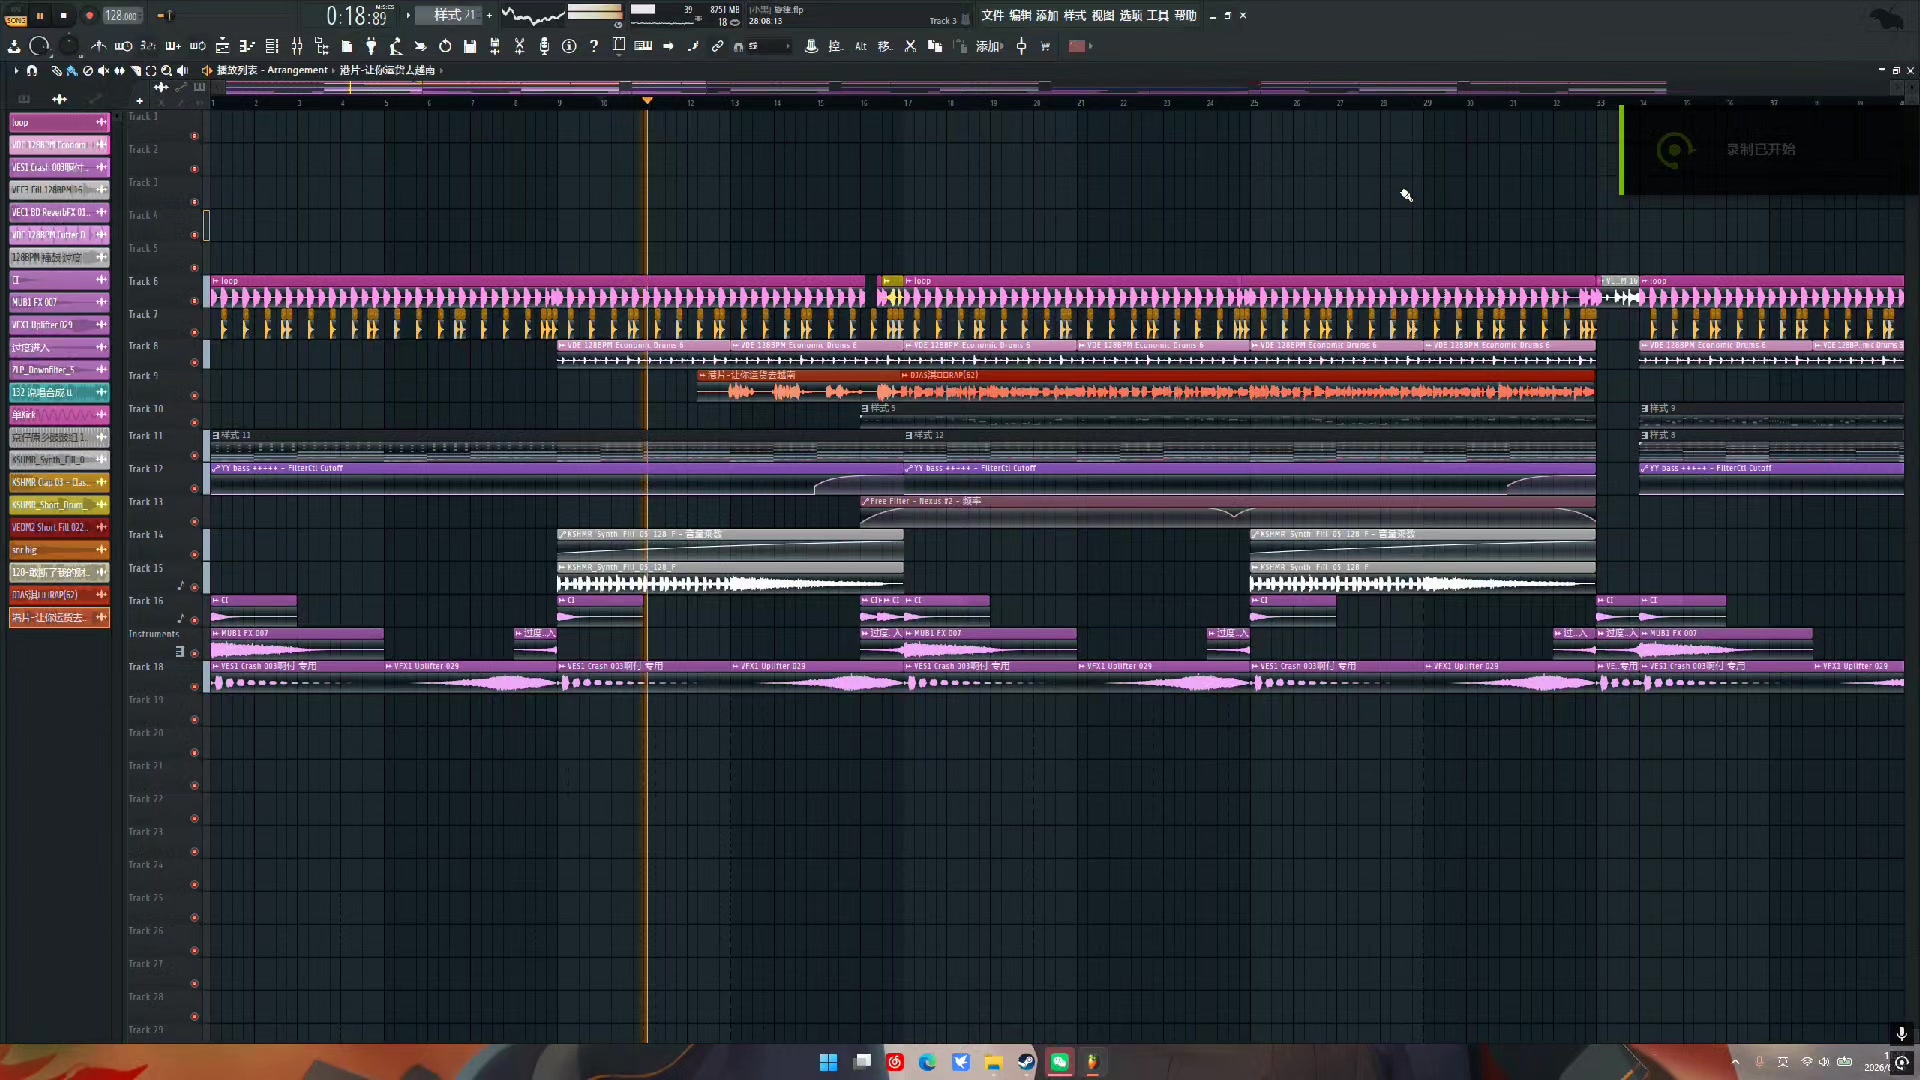Viewport: 1920px width, 1080px height.
Task: Select the playlist pencil draw tool
Action: pyautogui.click(x=56, y=71)
